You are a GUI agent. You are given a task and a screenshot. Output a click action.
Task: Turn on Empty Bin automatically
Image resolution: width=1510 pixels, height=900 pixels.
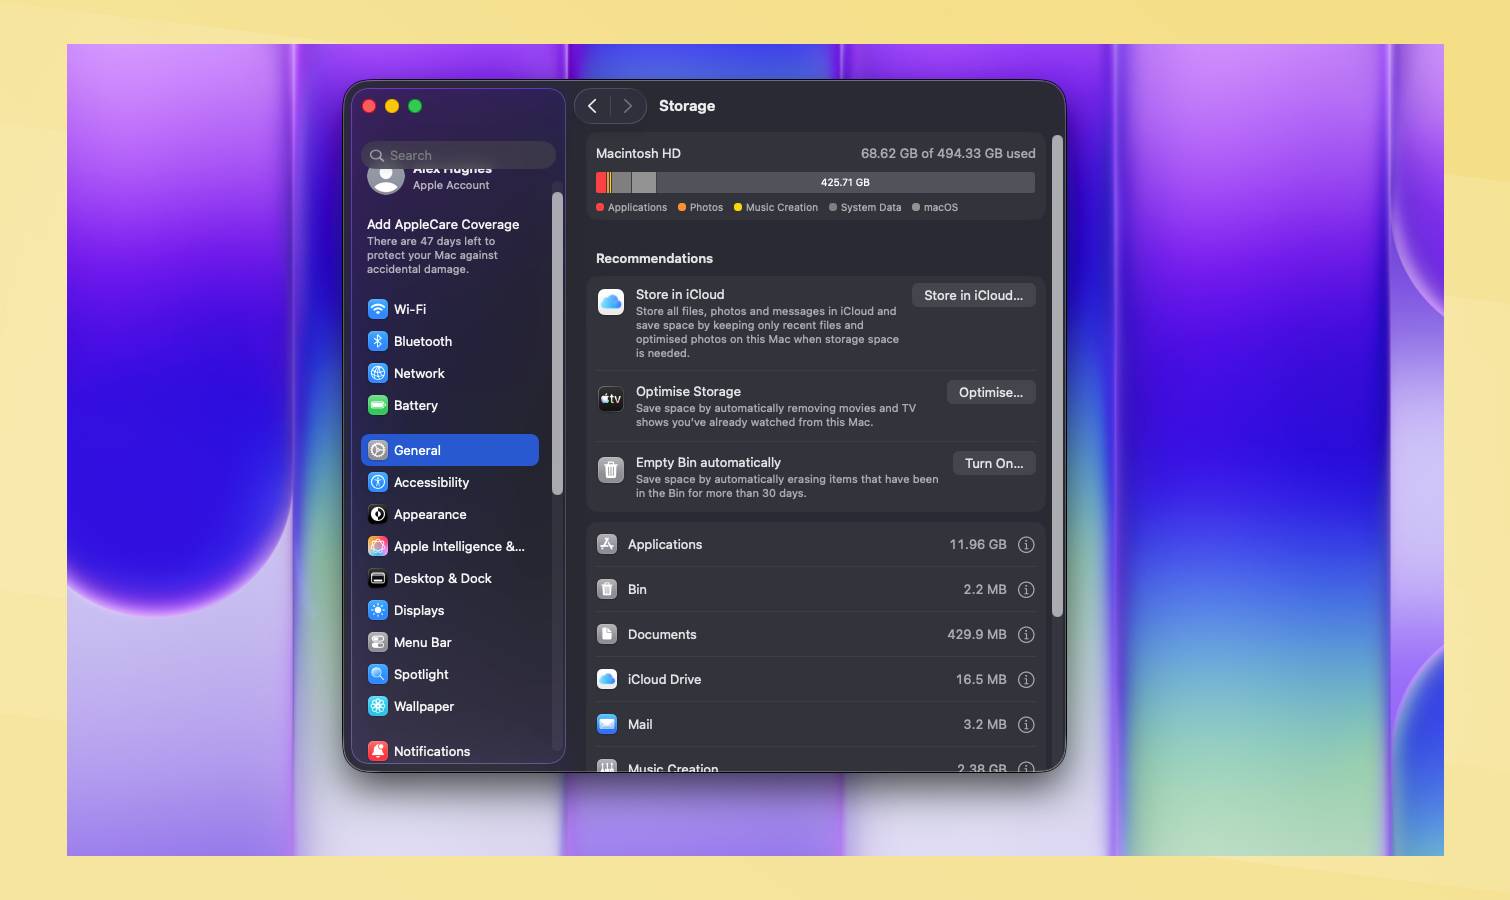994,463
